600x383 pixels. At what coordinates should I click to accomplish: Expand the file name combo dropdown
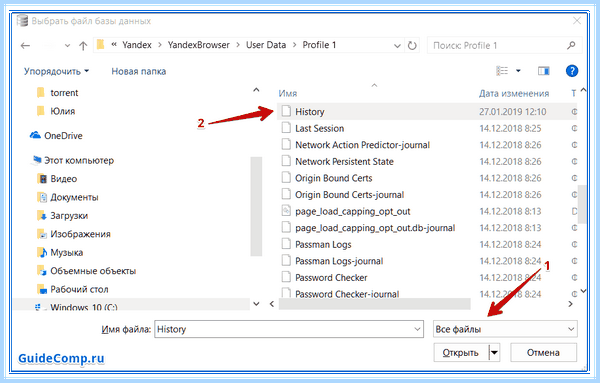417,329
